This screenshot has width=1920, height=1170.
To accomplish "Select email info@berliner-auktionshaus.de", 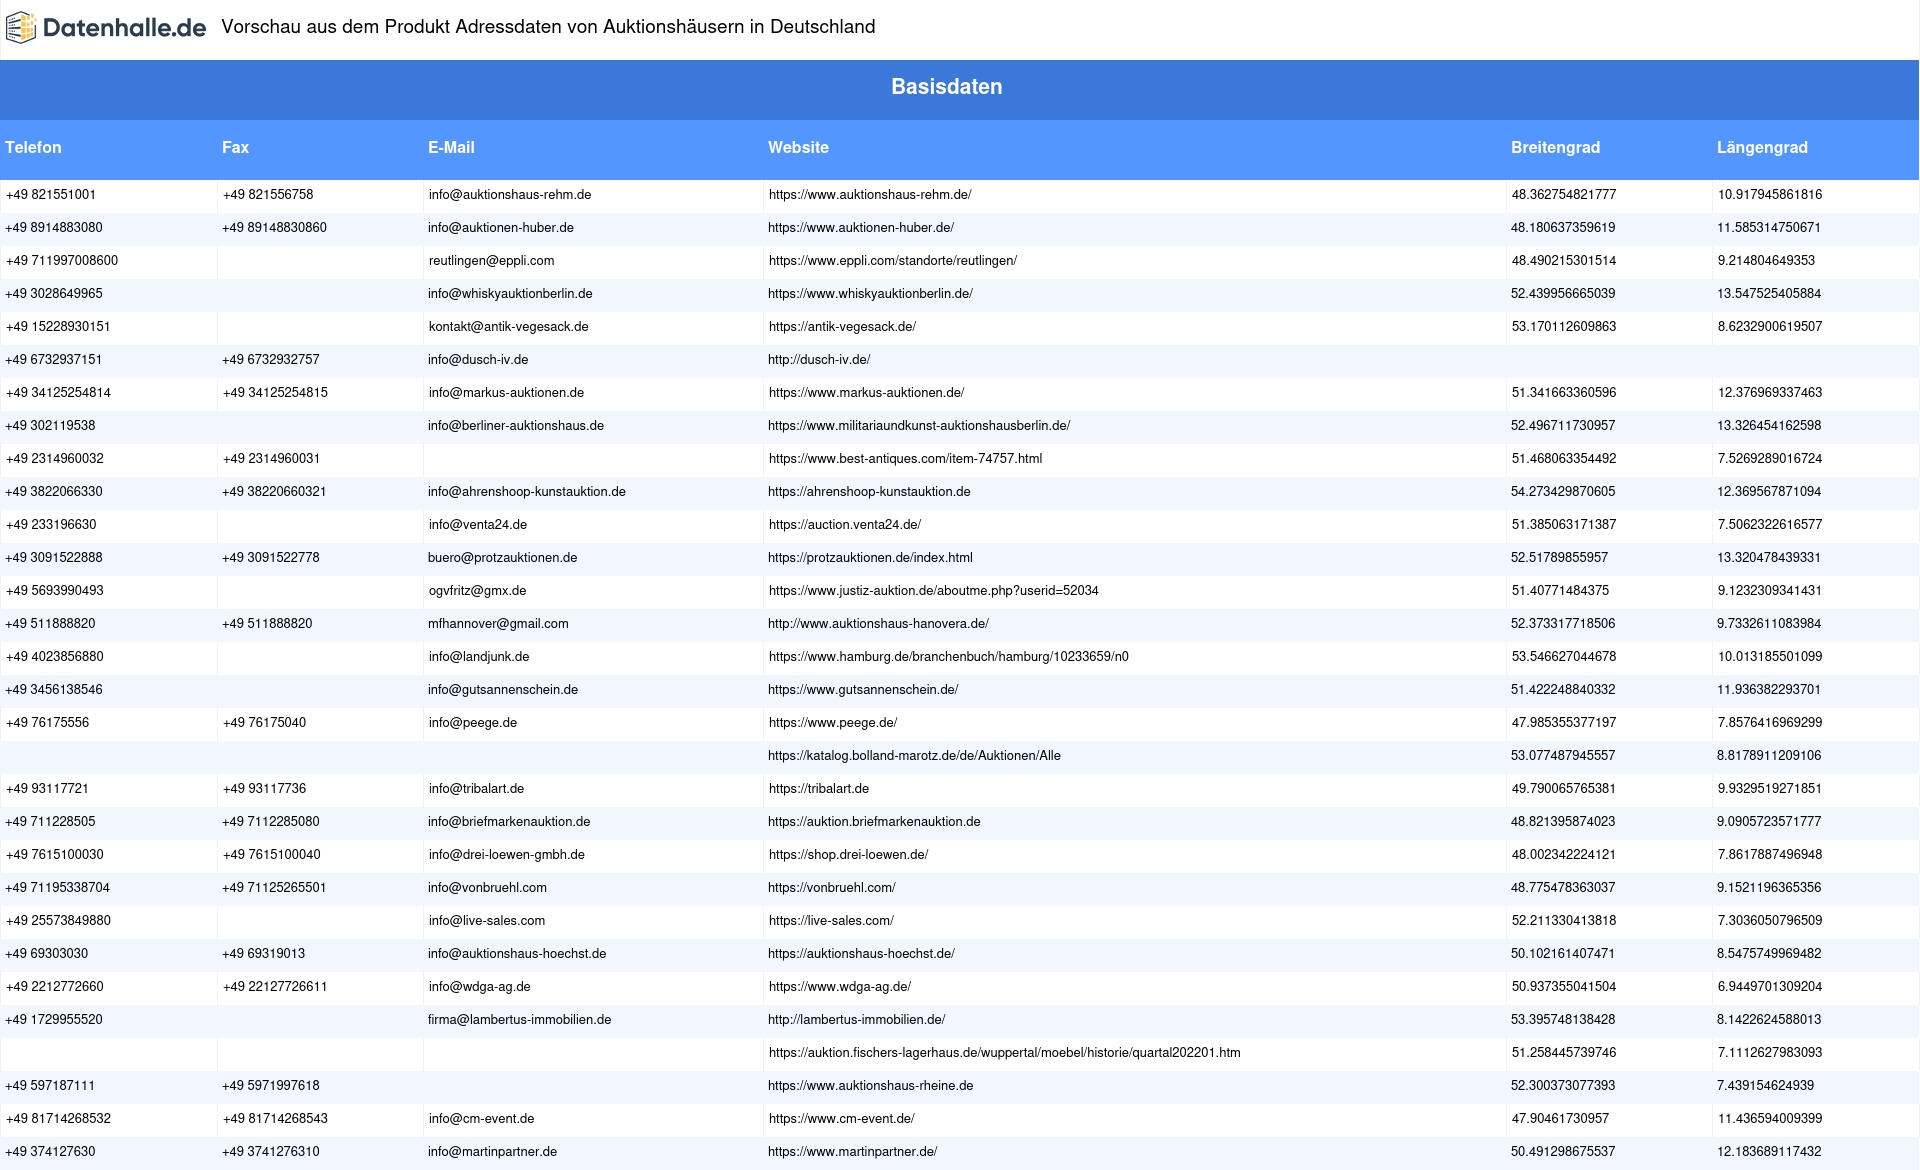I will [x=516, y=426].
